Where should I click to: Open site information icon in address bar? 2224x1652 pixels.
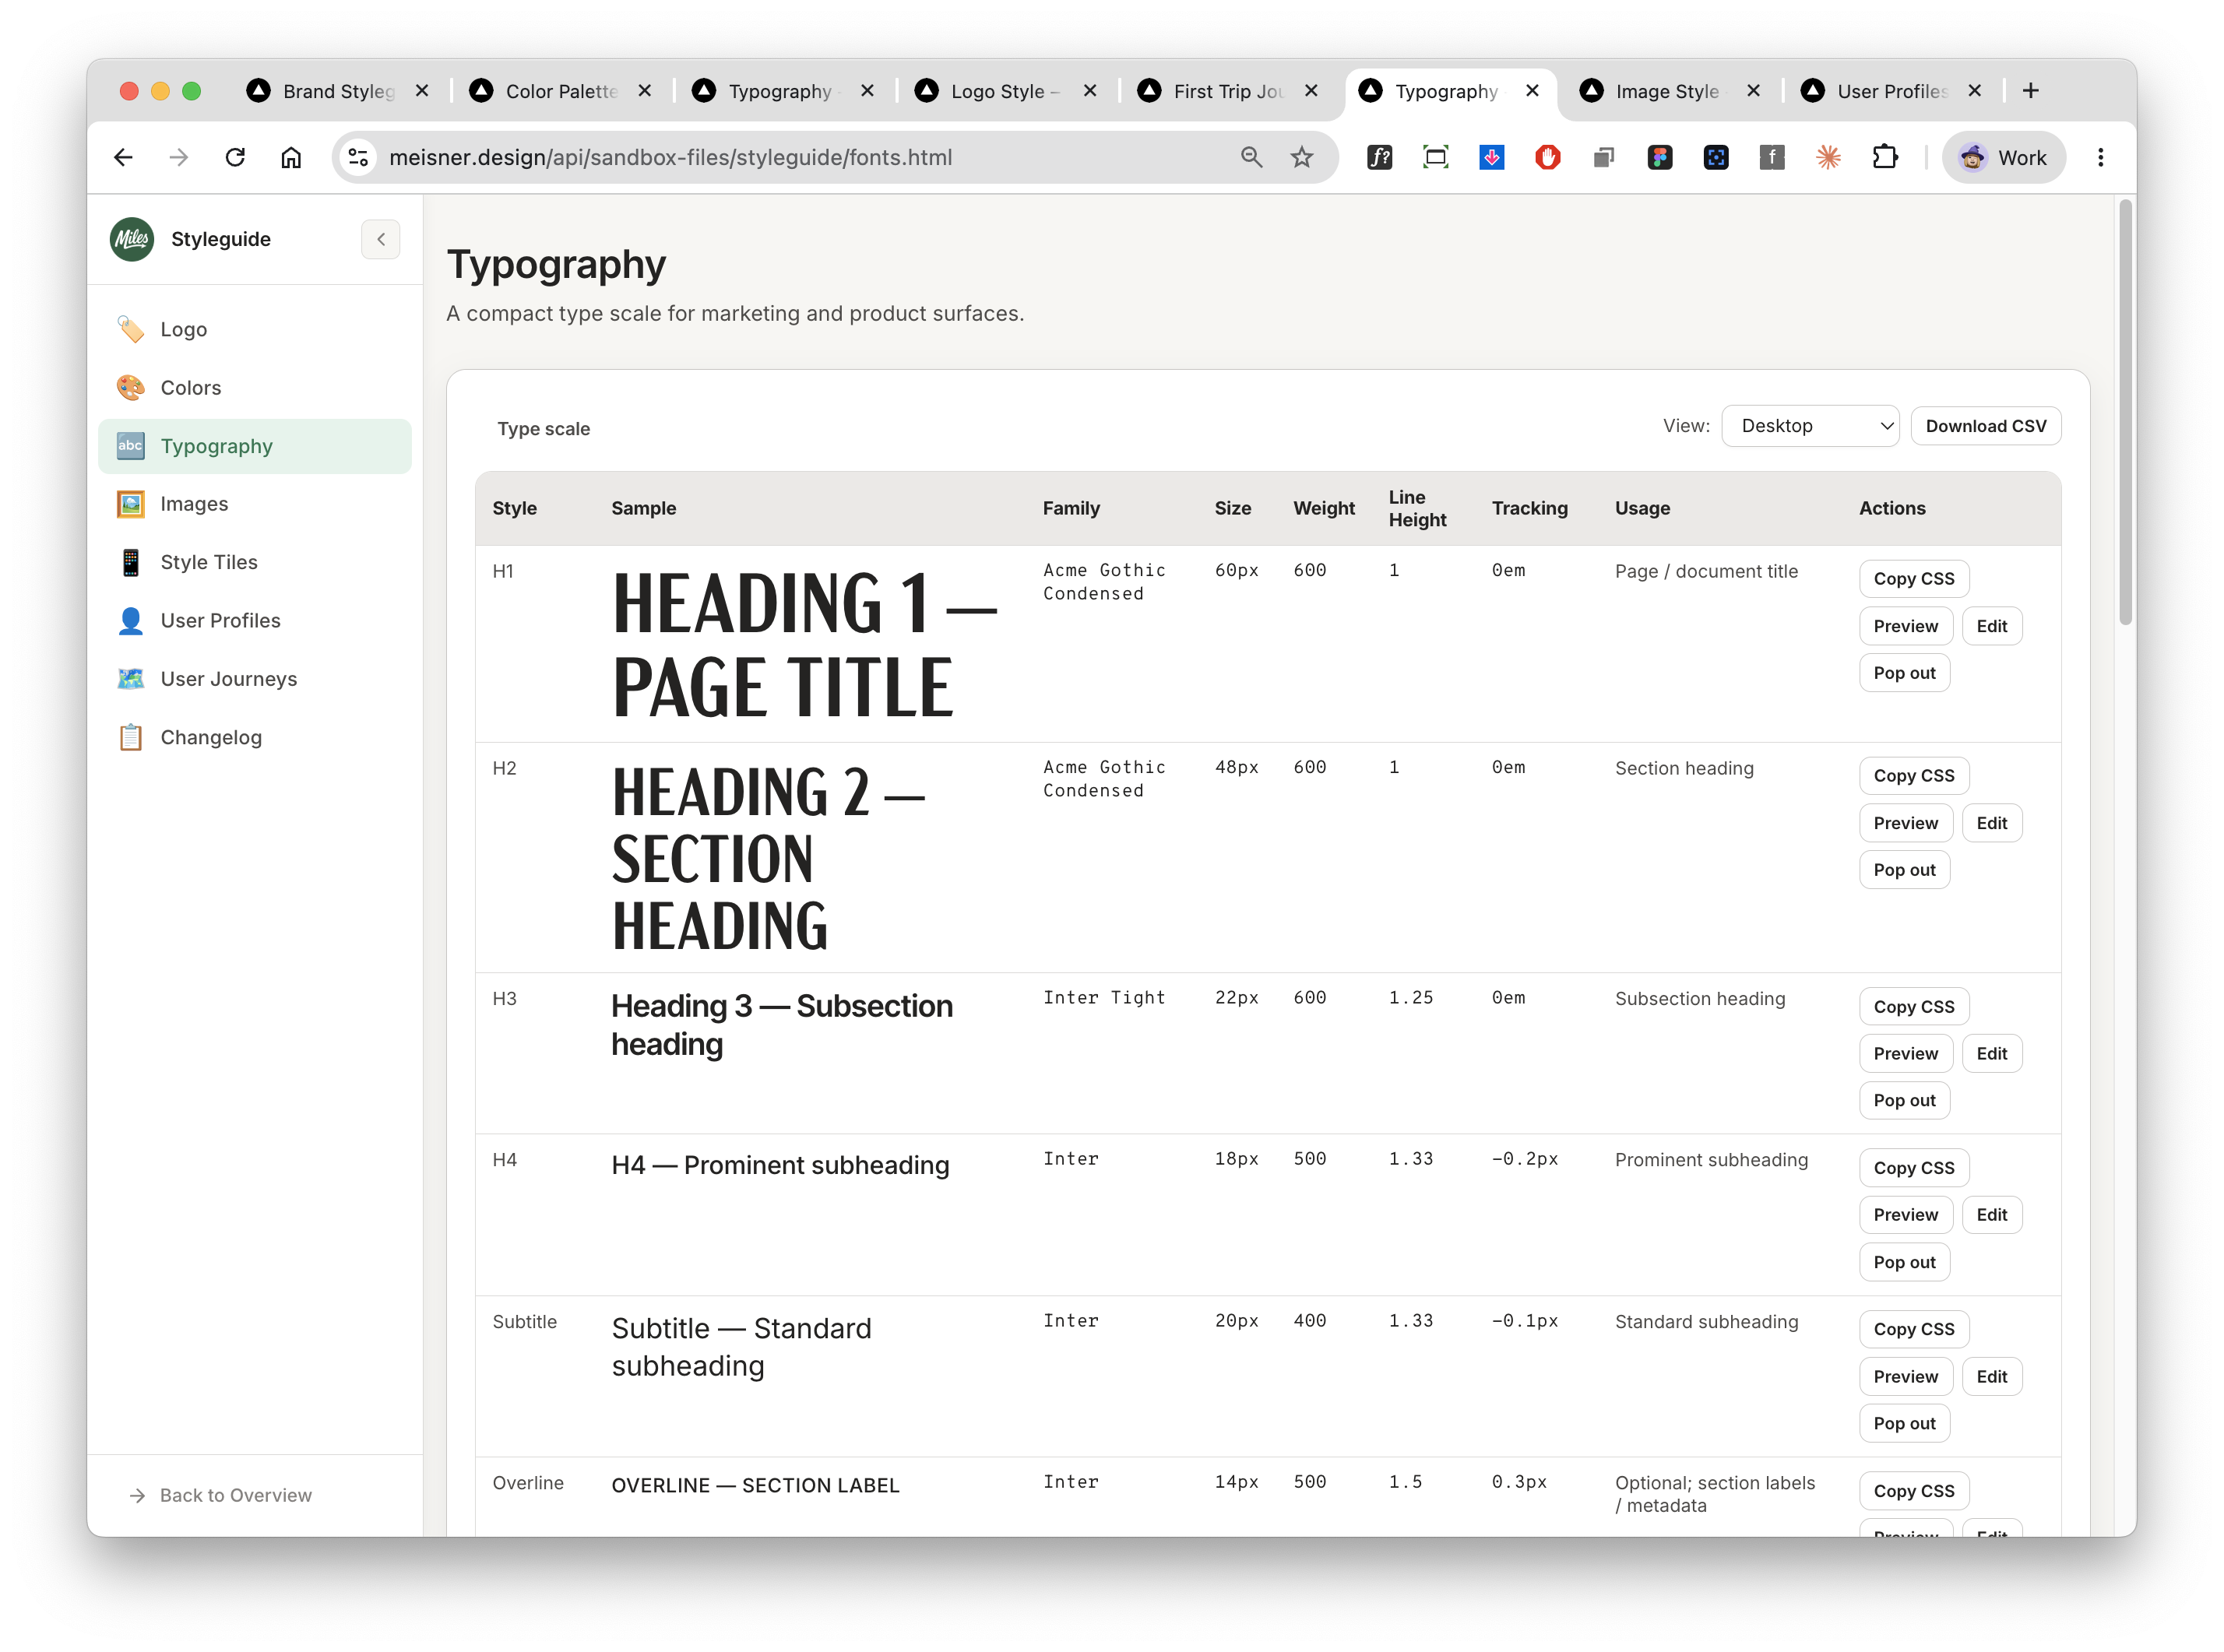[x=358, y=157]
